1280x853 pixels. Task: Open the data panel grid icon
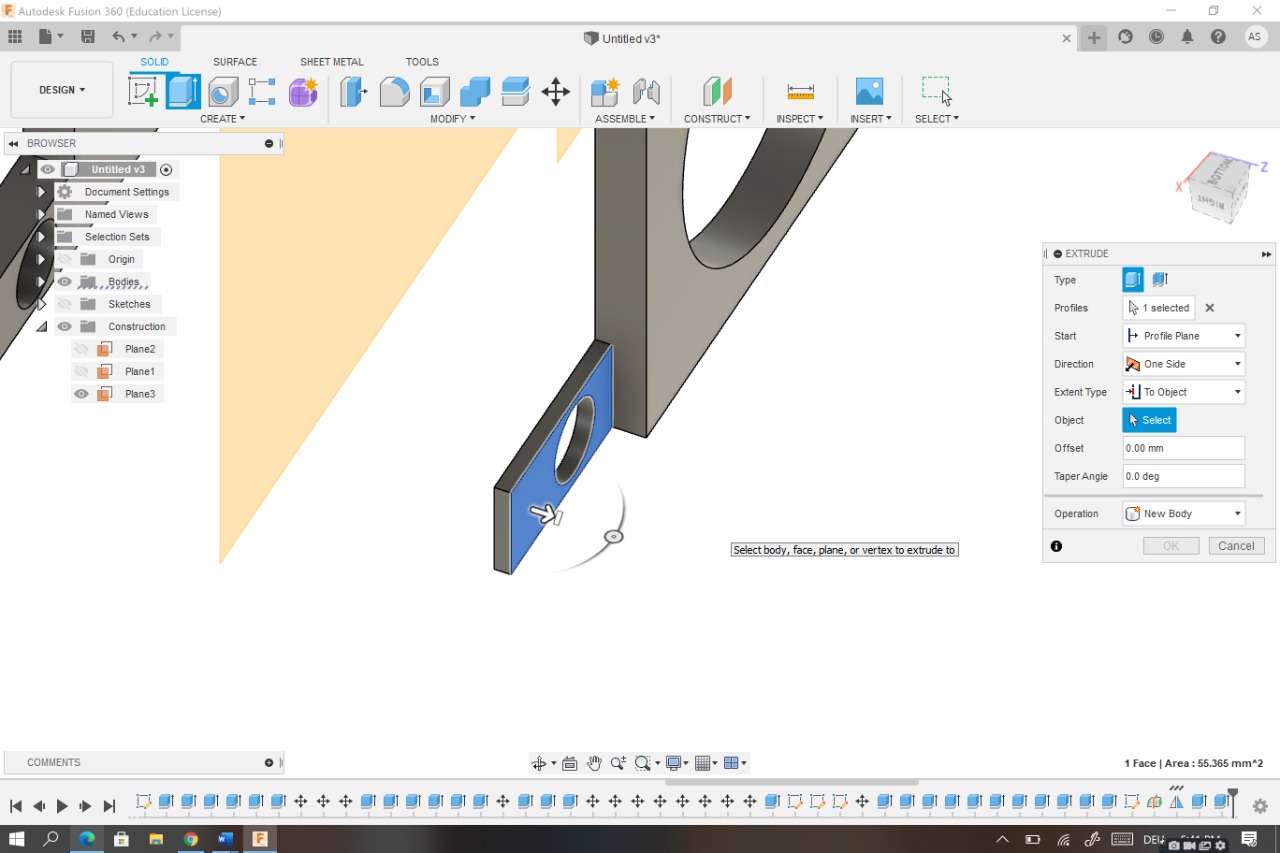pyautogui.click(x=15, y=37)
